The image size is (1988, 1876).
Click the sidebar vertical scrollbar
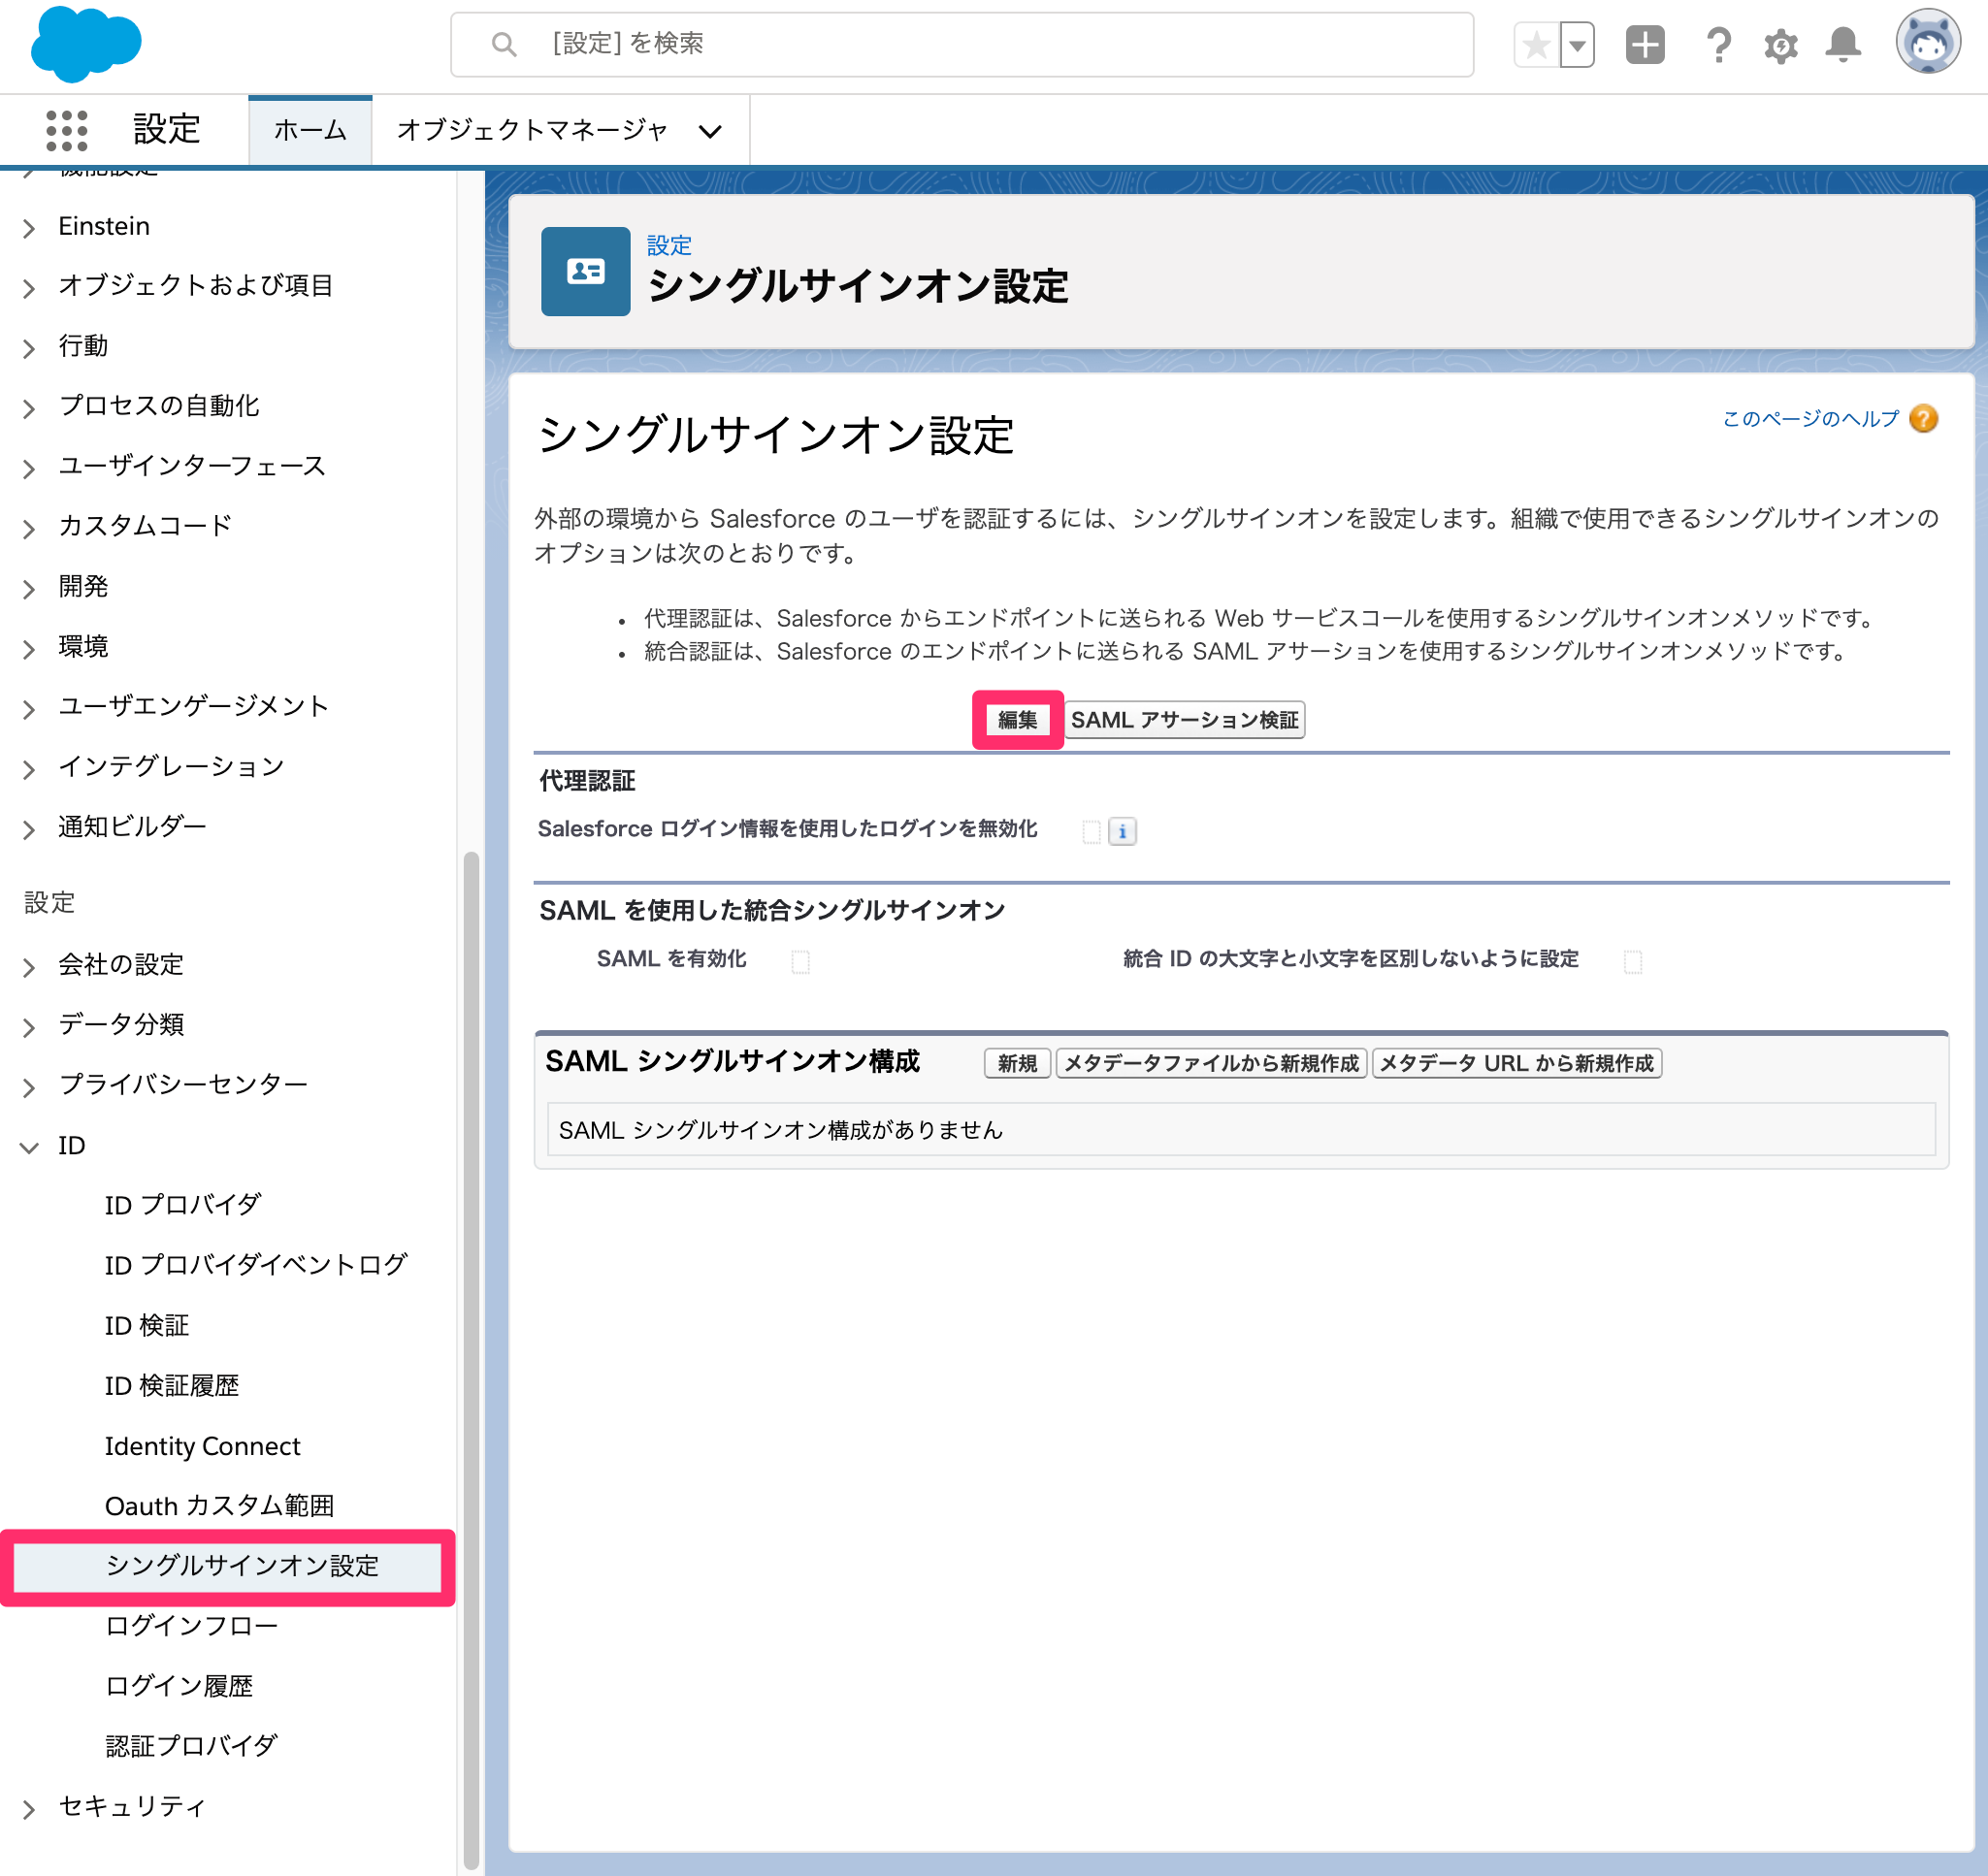pos(470,1360)
